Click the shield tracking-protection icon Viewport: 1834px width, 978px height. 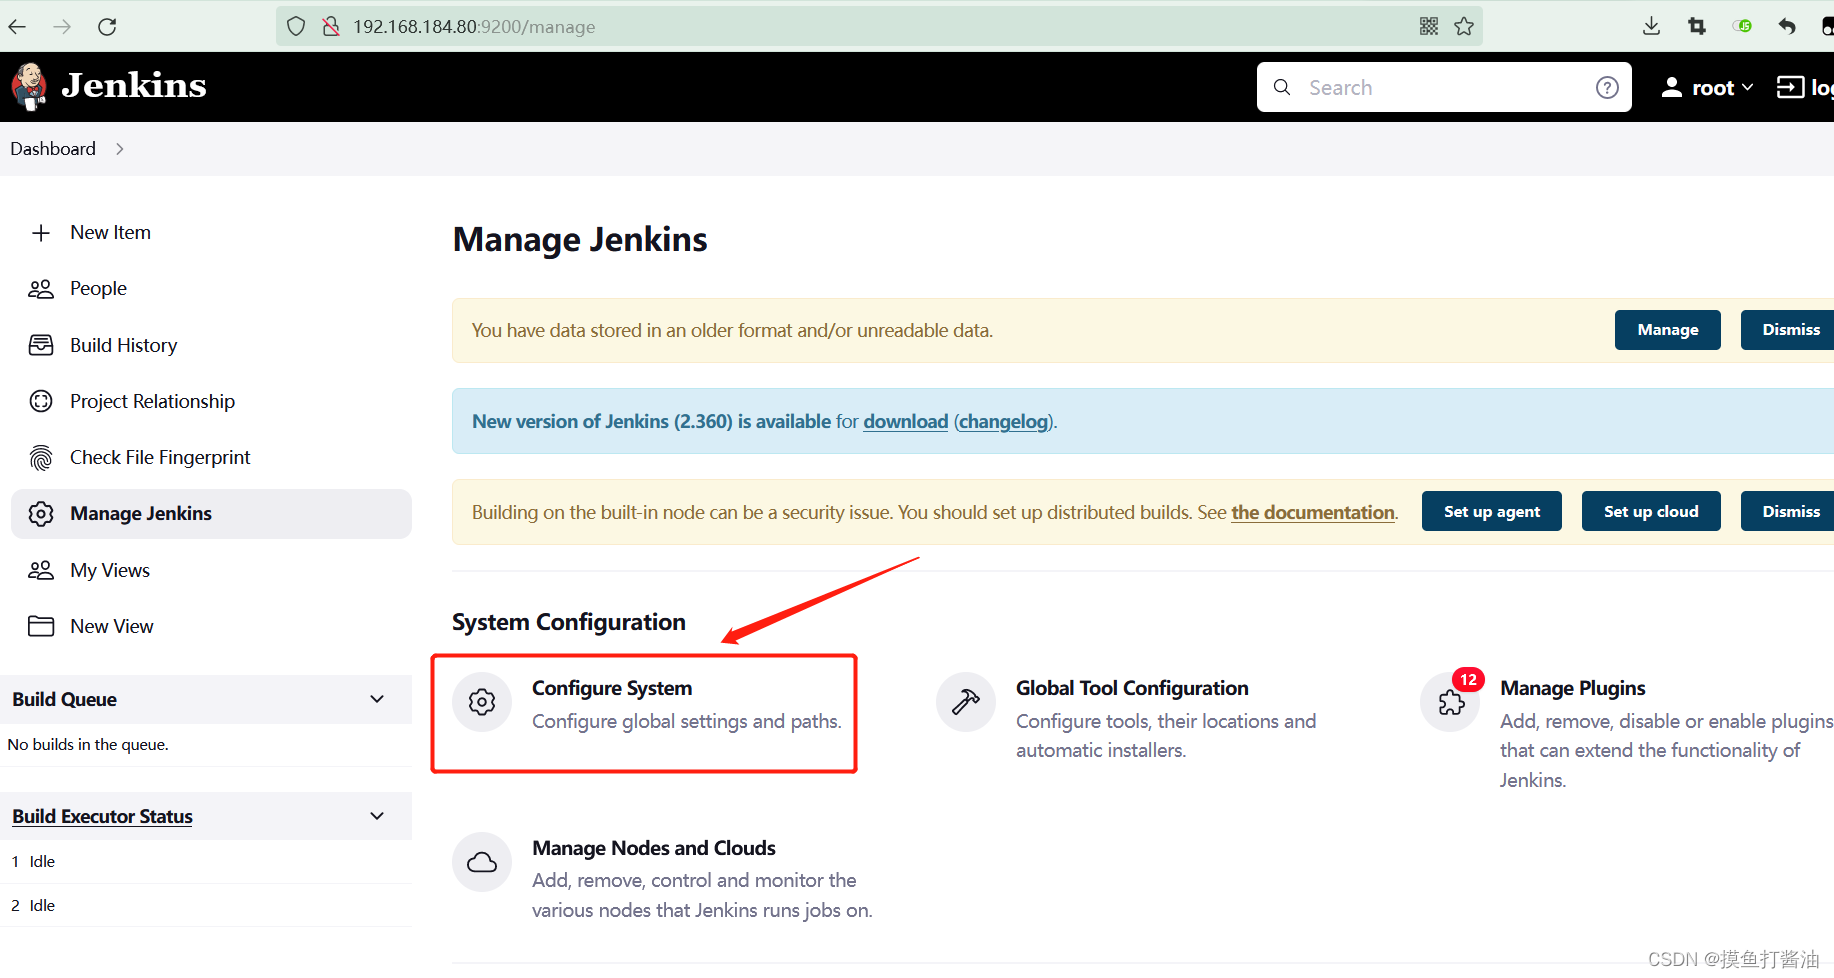(x=296, y=27)
